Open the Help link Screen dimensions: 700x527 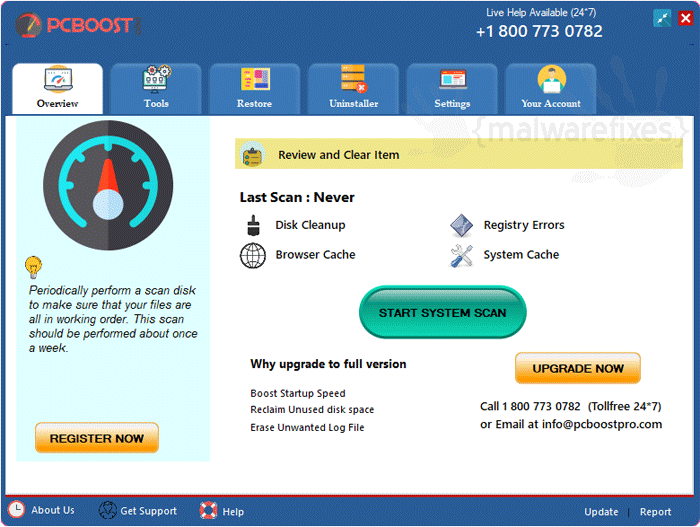[x=233, y=512]
